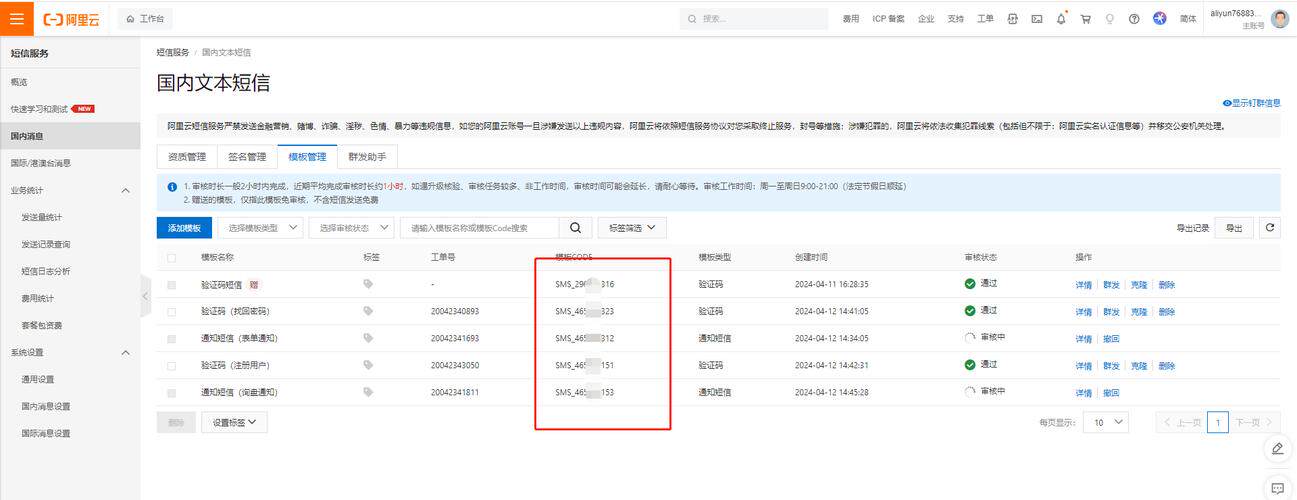Open 详情 for the 验证码短信 row
1297x500 pixels.
(1084, 285)
